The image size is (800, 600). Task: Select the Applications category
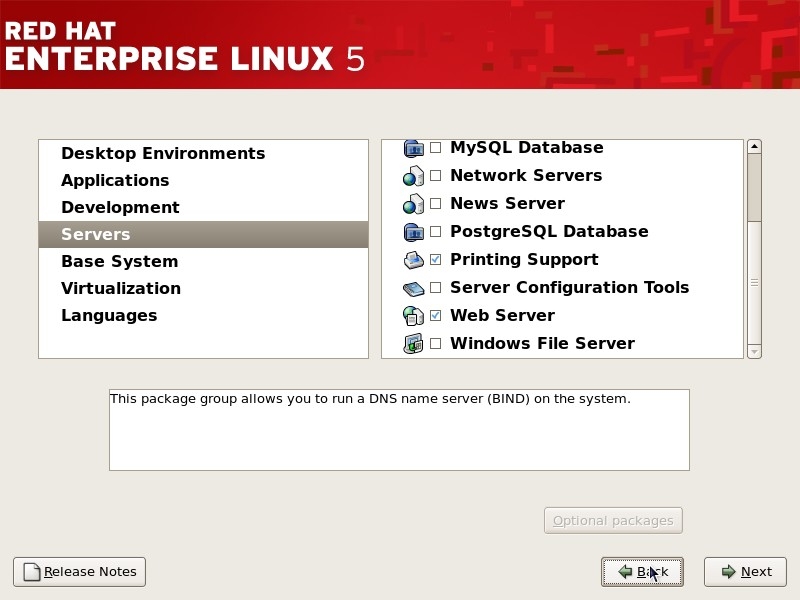(x=204, y=181)
